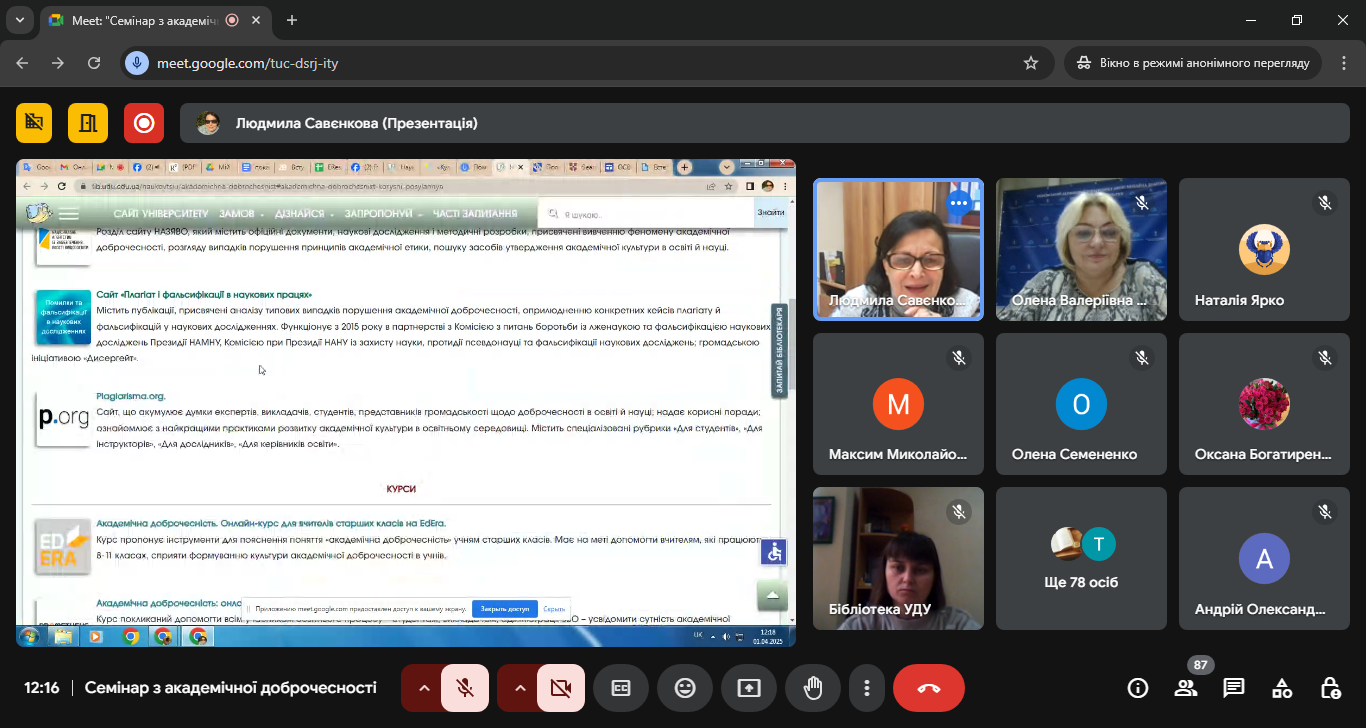Open chat with everyone panel
The width and height of the screenshot is (1366, 728).
coord(1234,688)
